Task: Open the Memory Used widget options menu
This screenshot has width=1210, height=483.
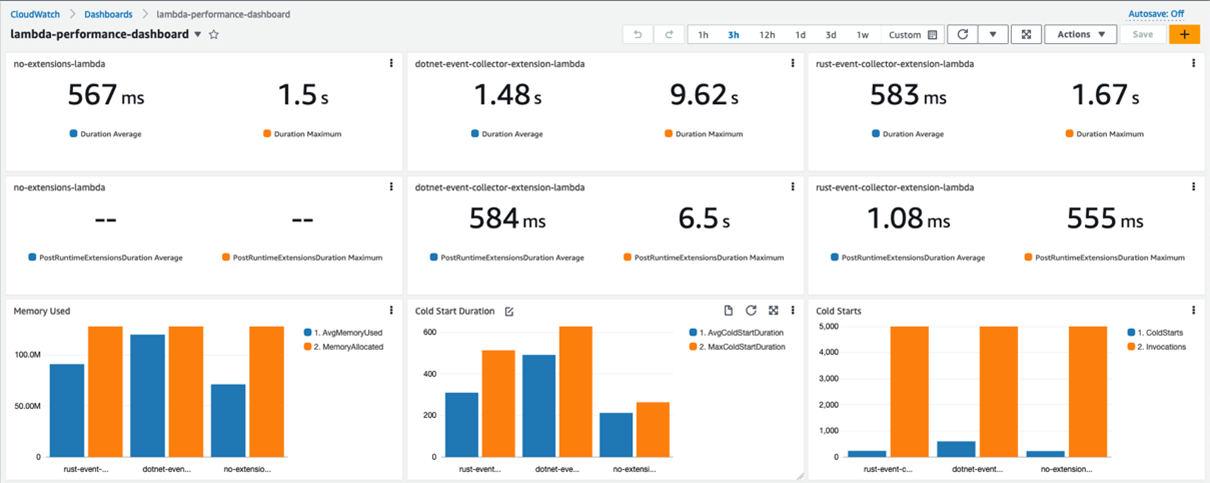Action: click(x=391, y=311)
